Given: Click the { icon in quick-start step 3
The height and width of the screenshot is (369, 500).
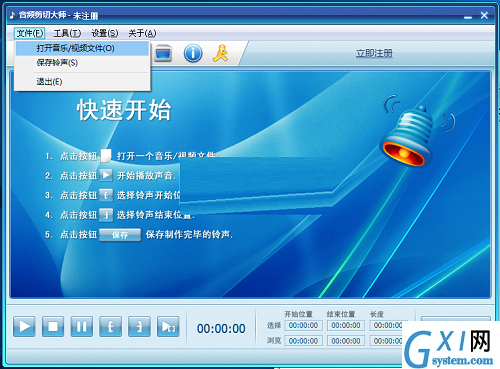Looking at the screenshot, I should pyautogui.click(x=106, y=195).
